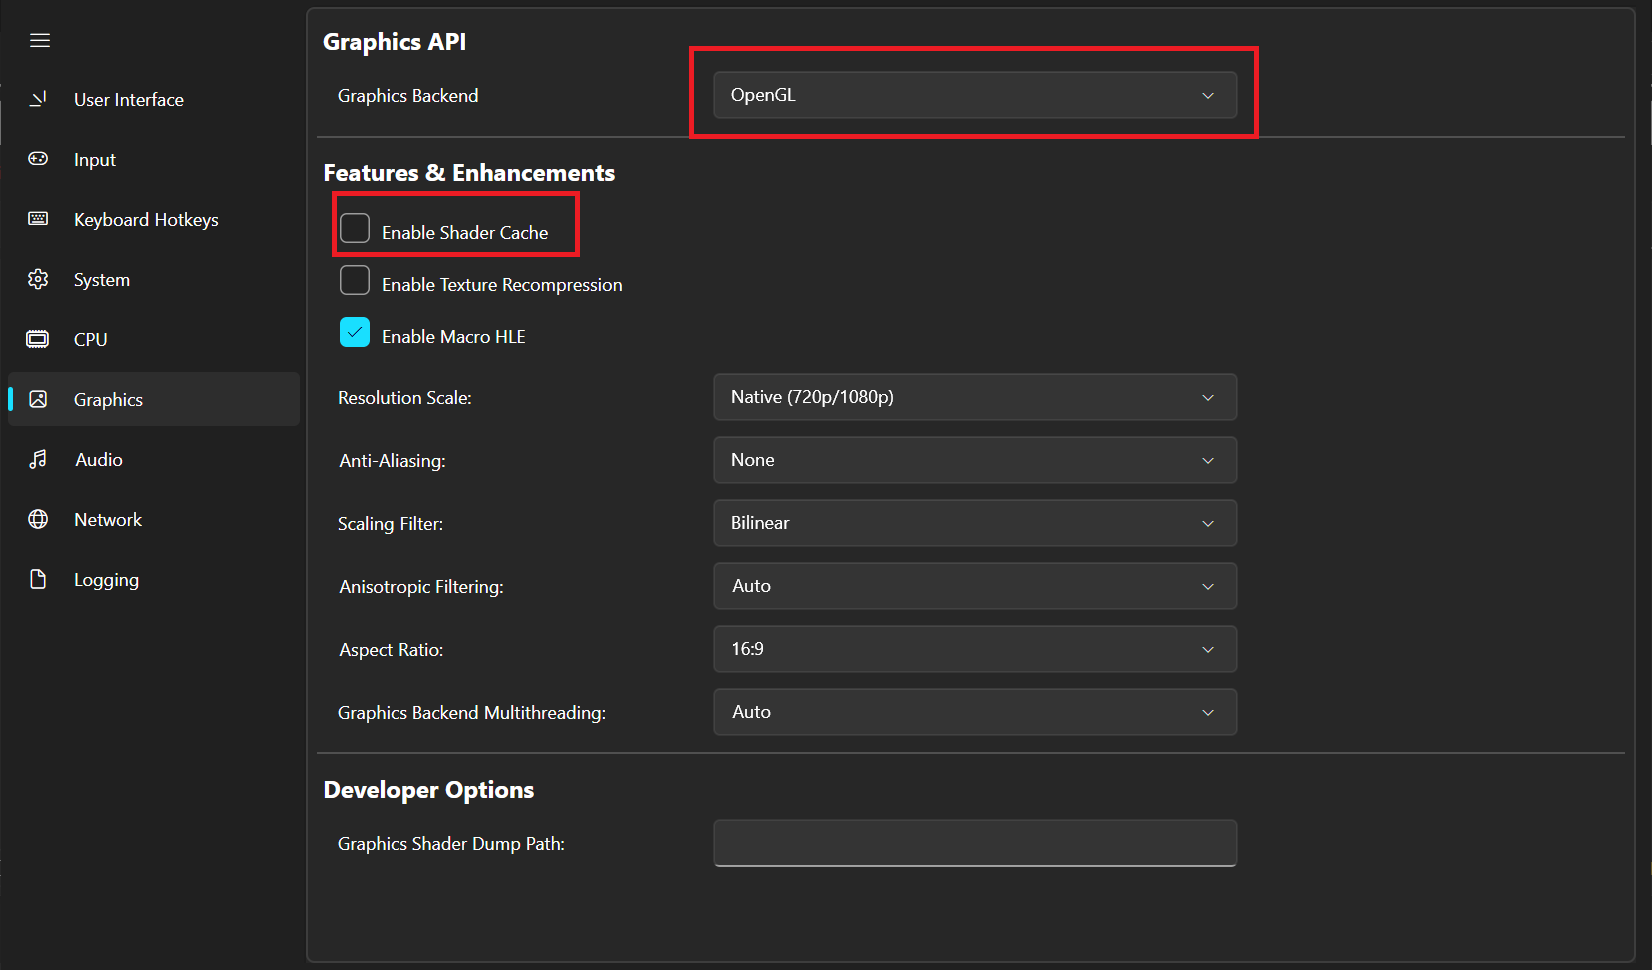Click the gear icon for System

click(38, 279)
